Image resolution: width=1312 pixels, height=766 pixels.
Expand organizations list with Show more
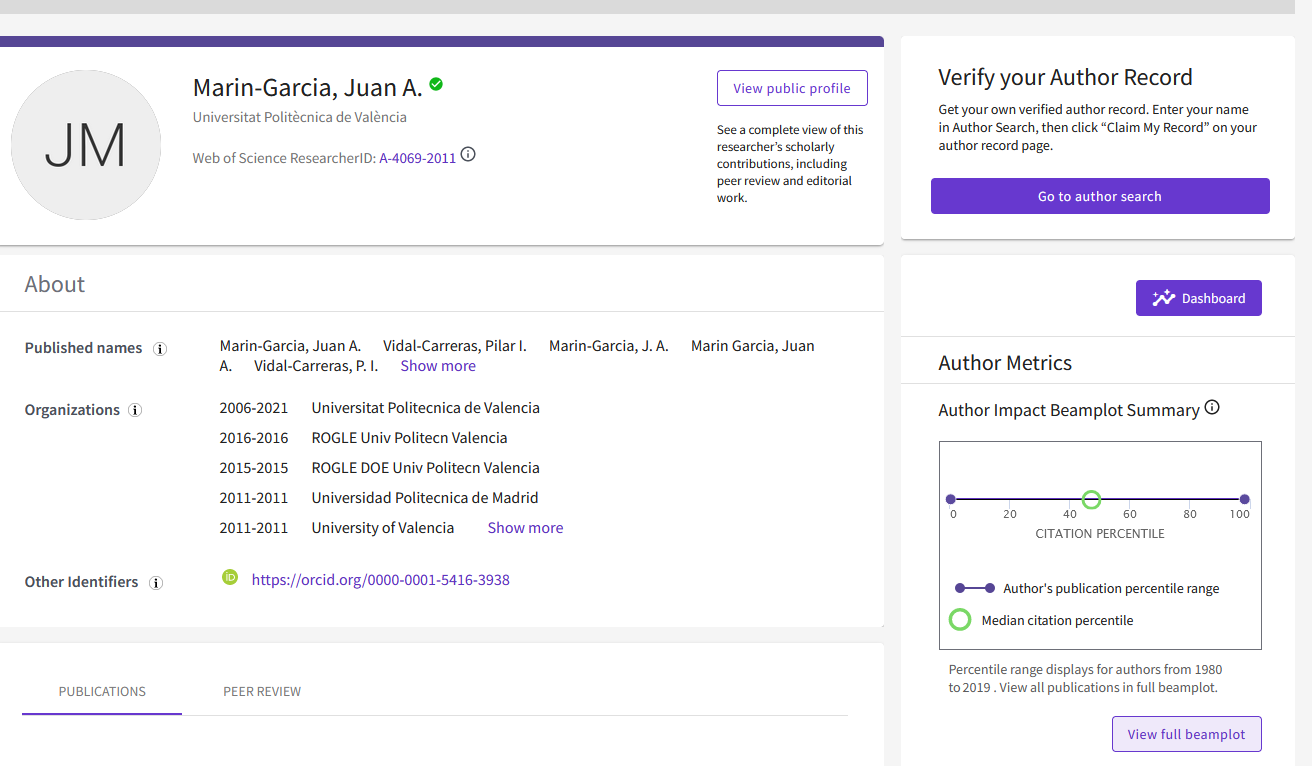click(525, 528)
